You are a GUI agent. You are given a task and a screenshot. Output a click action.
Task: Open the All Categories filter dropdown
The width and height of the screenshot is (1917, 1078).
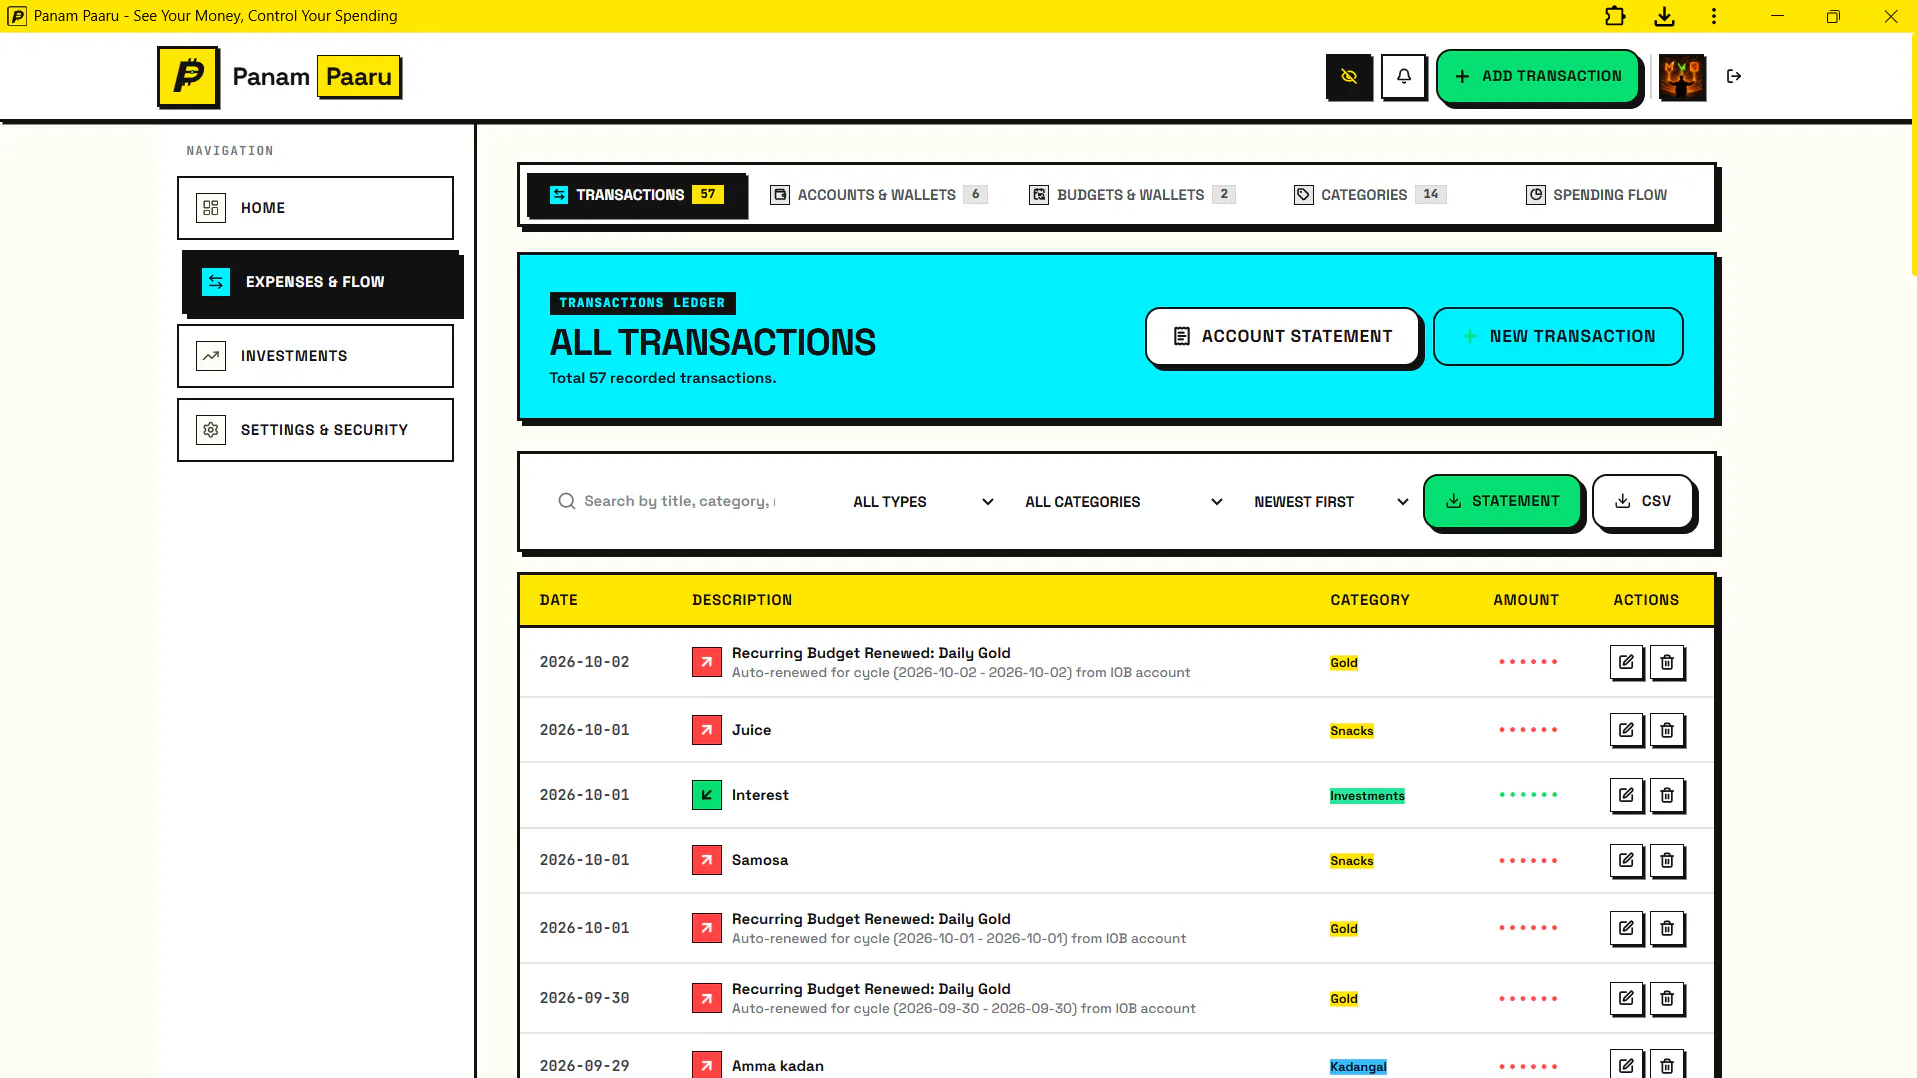[1123, 502]
